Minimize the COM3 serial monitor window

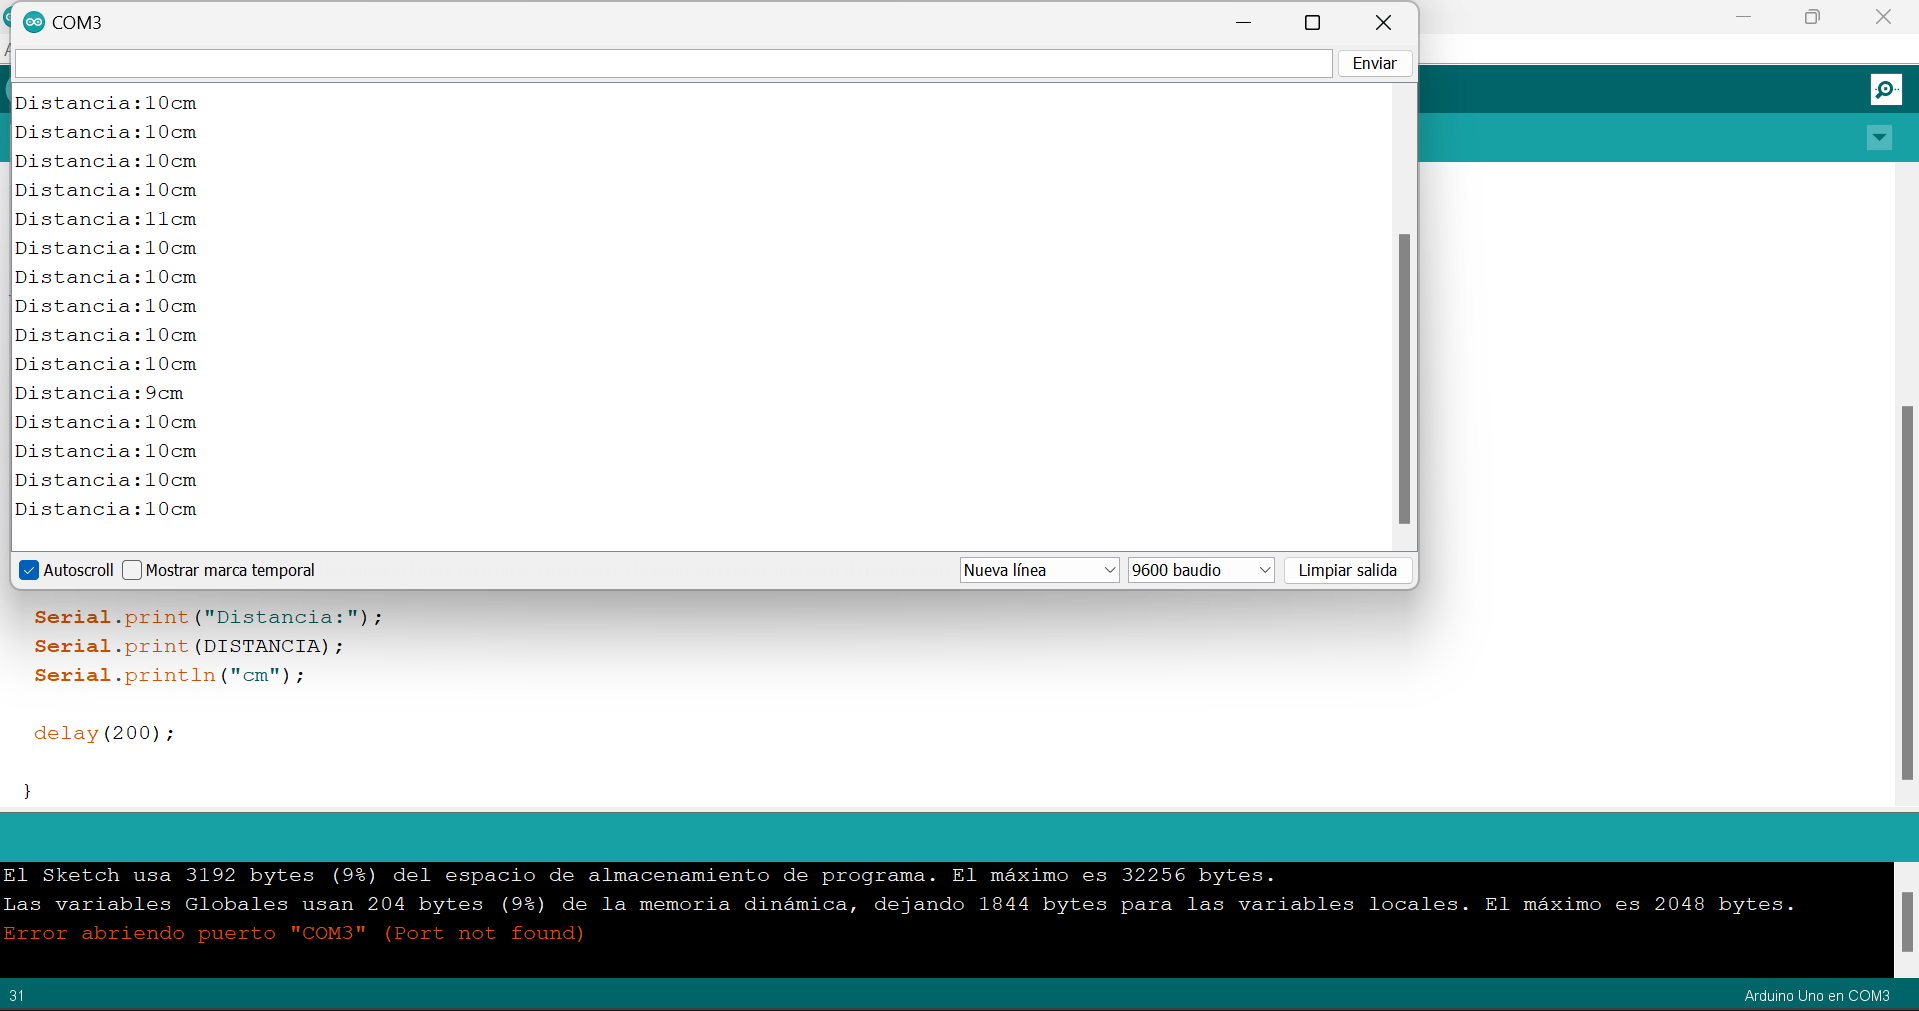pos(1243,22)
